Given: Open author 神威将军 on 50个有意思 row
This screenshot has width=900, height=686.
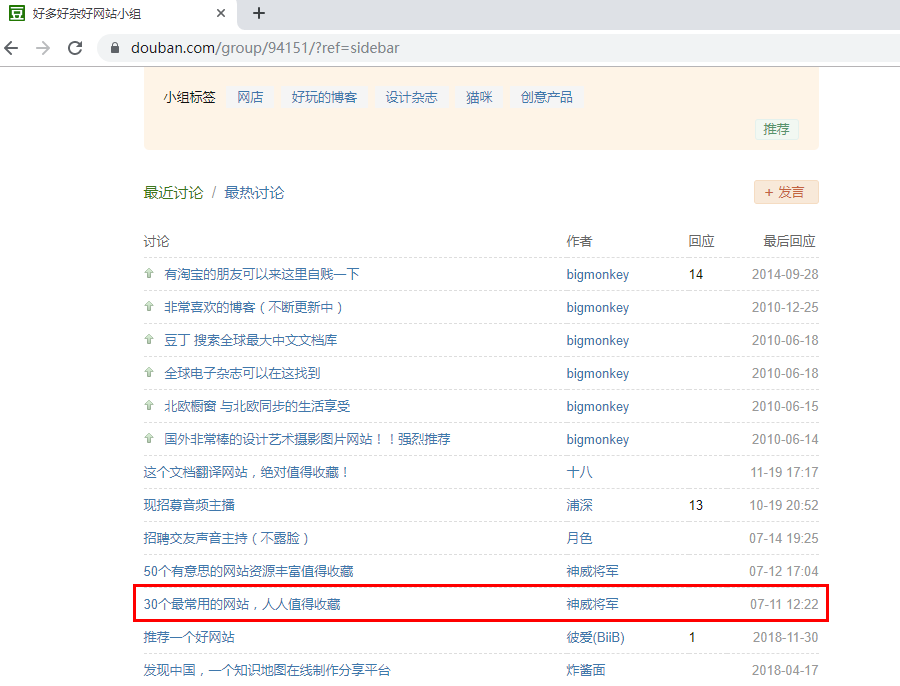Looking at the screenshot, I should (592, 572).
